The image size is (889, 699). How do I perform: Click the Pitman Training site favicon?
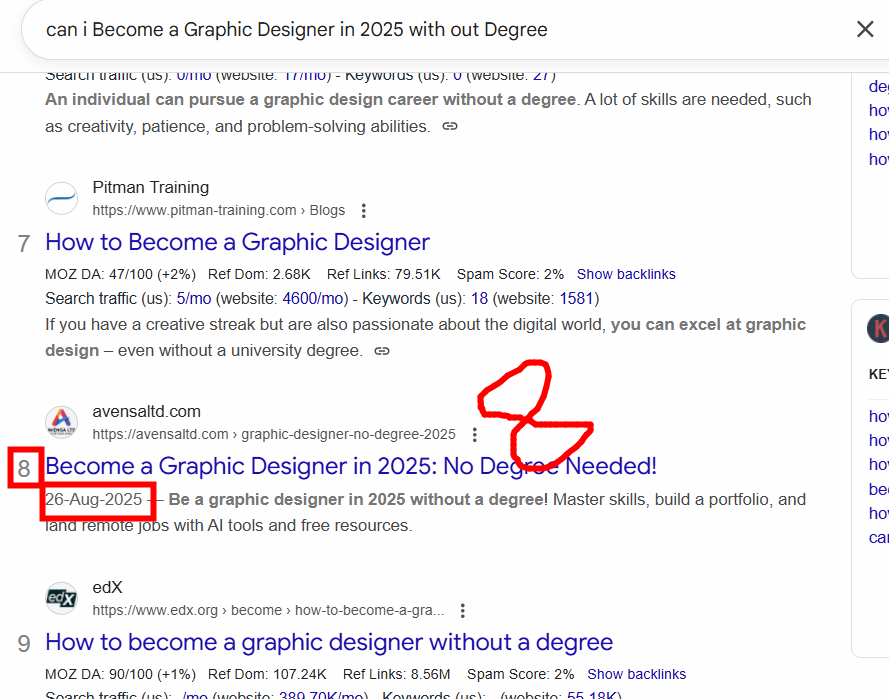click(61, 198)
